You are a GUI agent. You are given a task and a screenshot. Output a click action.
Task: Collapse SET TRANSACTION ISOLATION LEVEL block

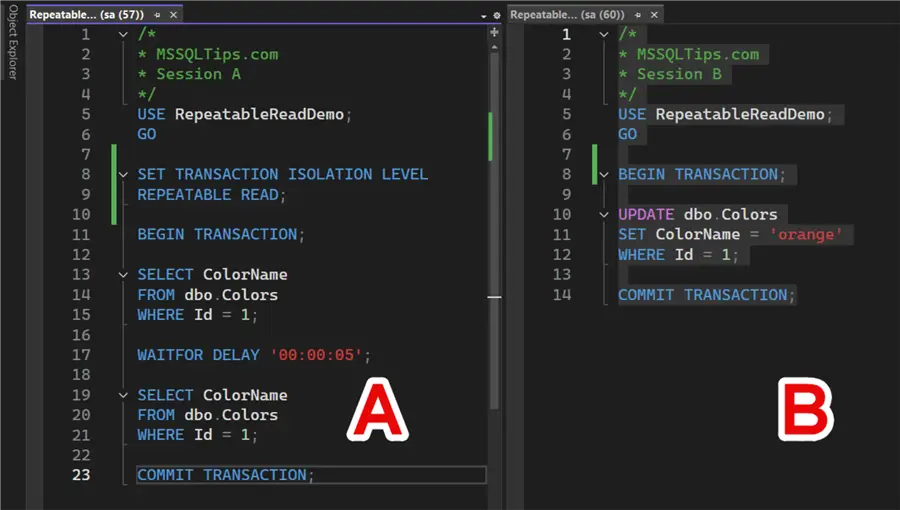click(123, 174)
